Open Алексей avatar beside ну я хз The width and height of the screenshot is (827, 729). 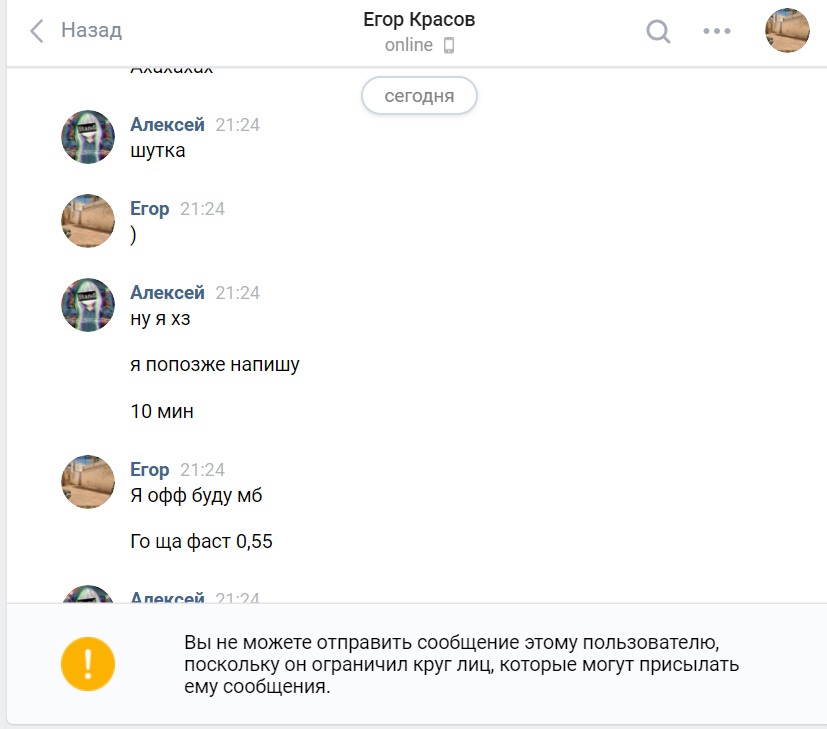pyautogui.click(x=88, y=304)
